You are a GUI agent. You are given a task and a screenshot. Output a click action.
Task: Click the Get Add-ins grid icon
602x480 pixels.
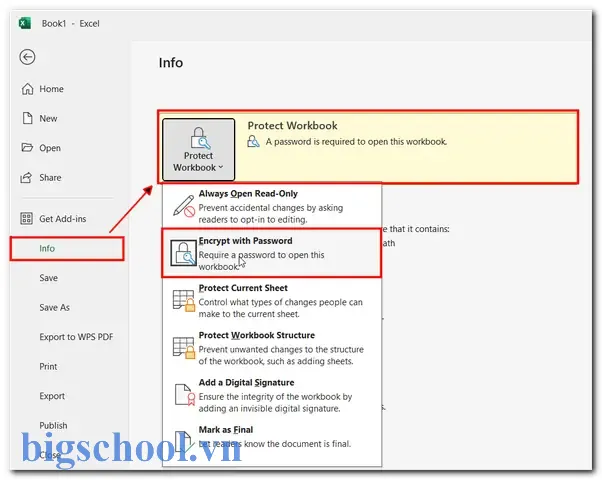(26, 218)
